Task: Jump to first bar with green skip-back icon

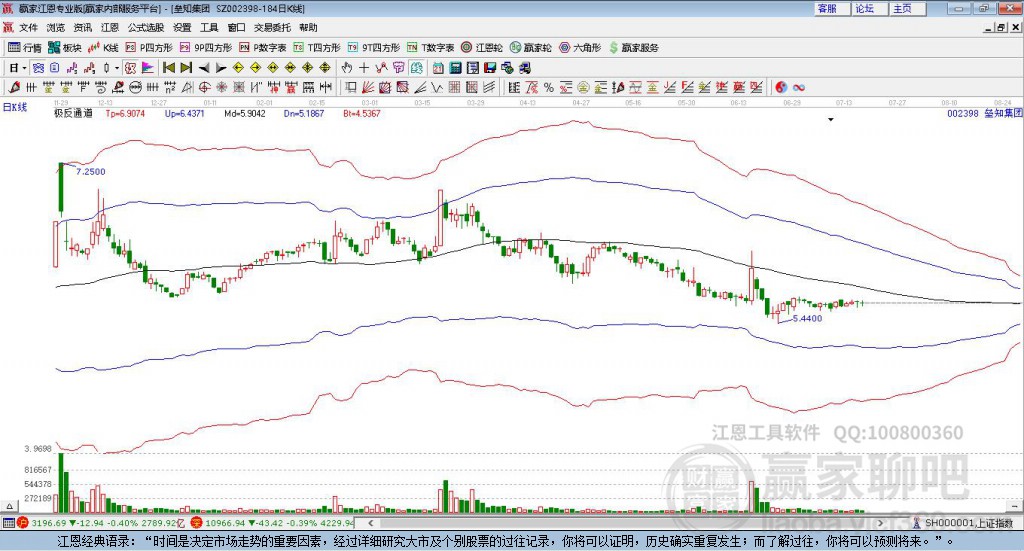Action: coord(169,68)
